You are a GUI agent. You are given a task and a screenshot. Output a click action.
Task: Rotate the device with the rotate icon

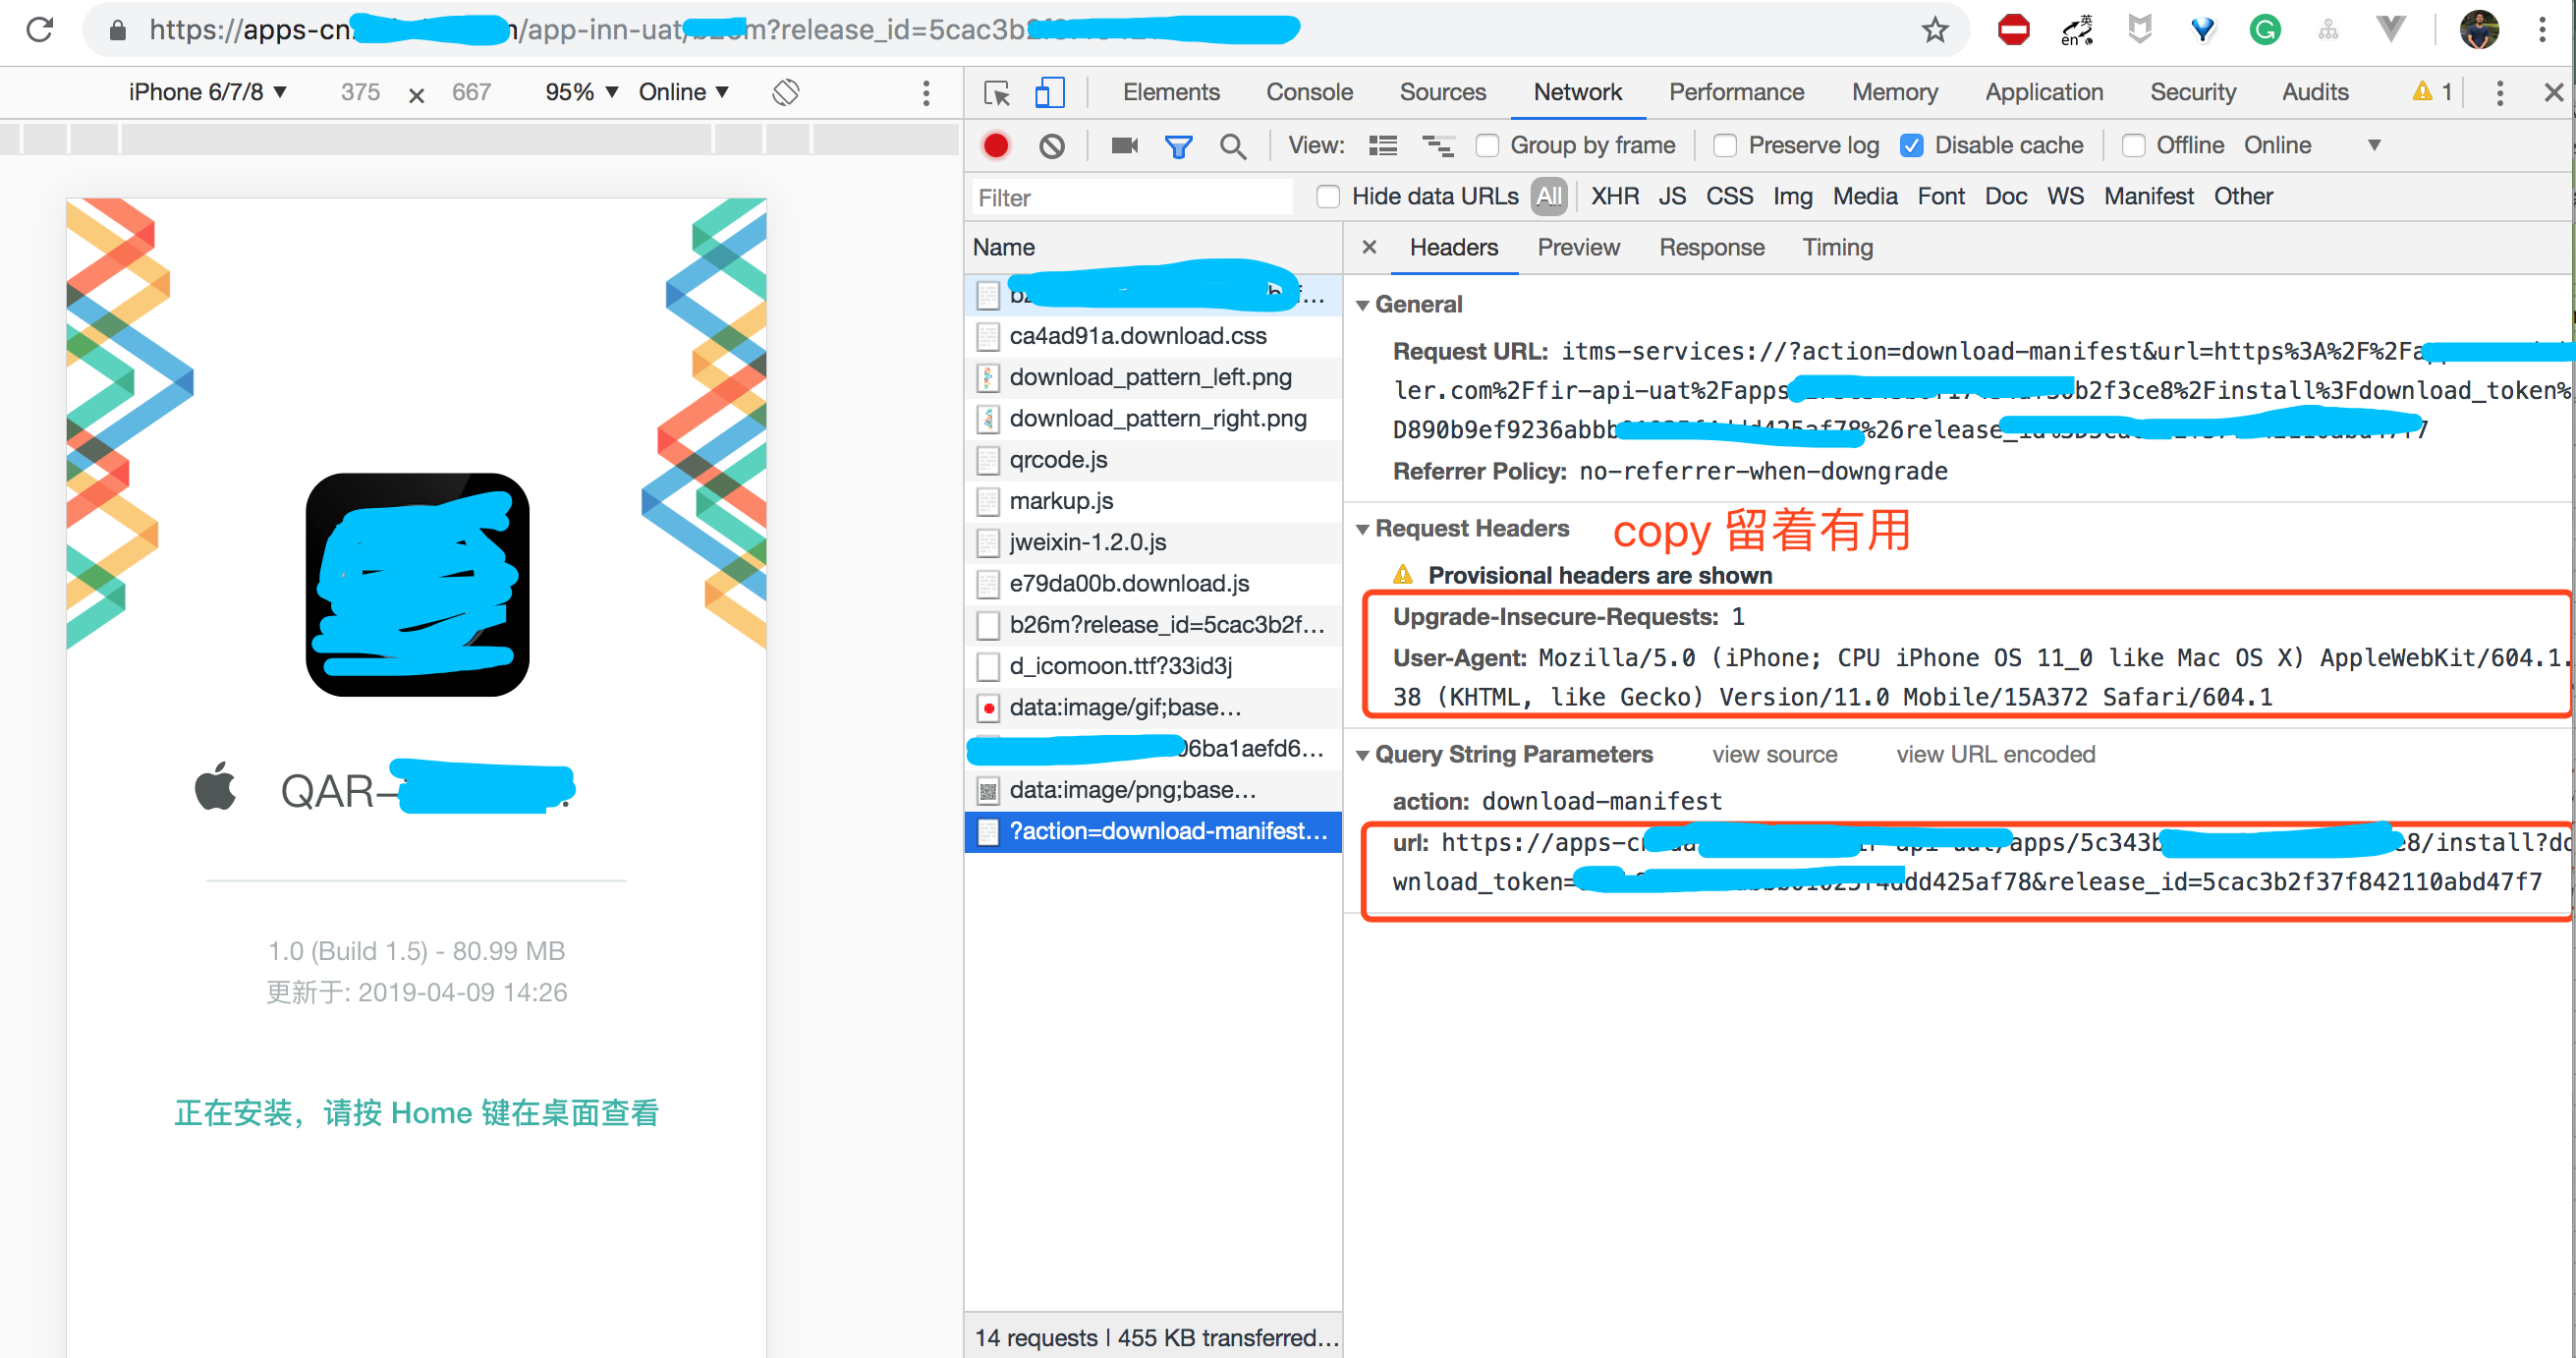pyautogui.click(x=786, y=92)
